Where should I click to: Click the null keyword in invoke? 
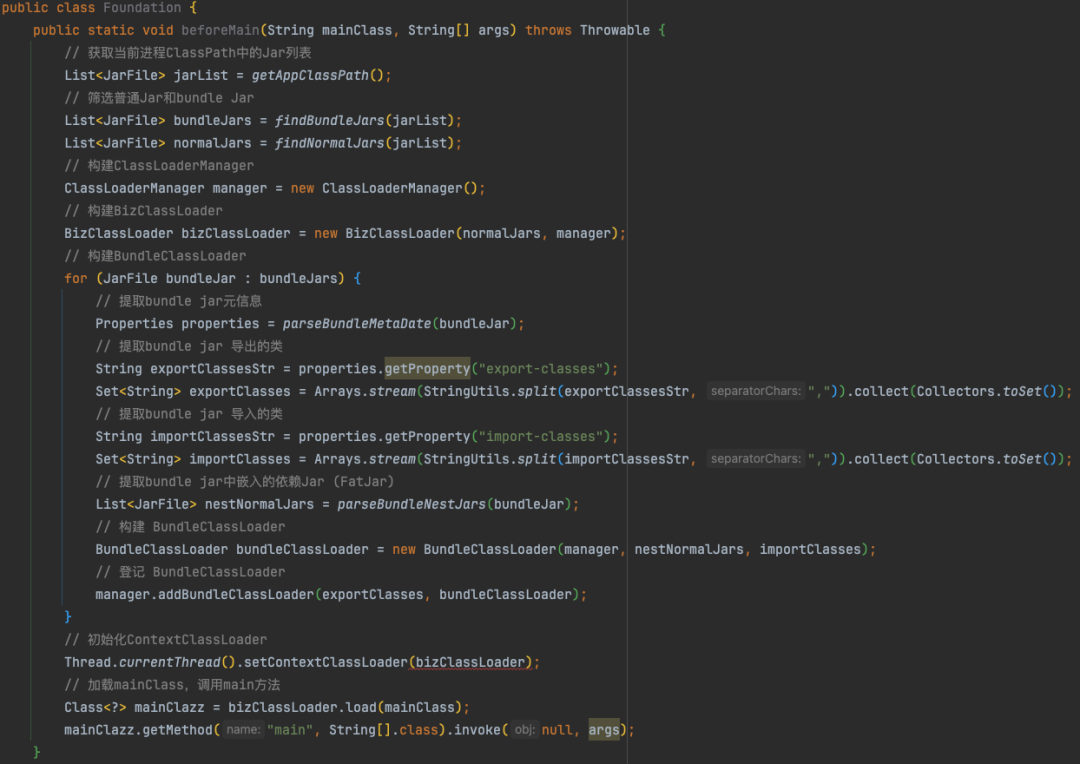click(557, 730)
